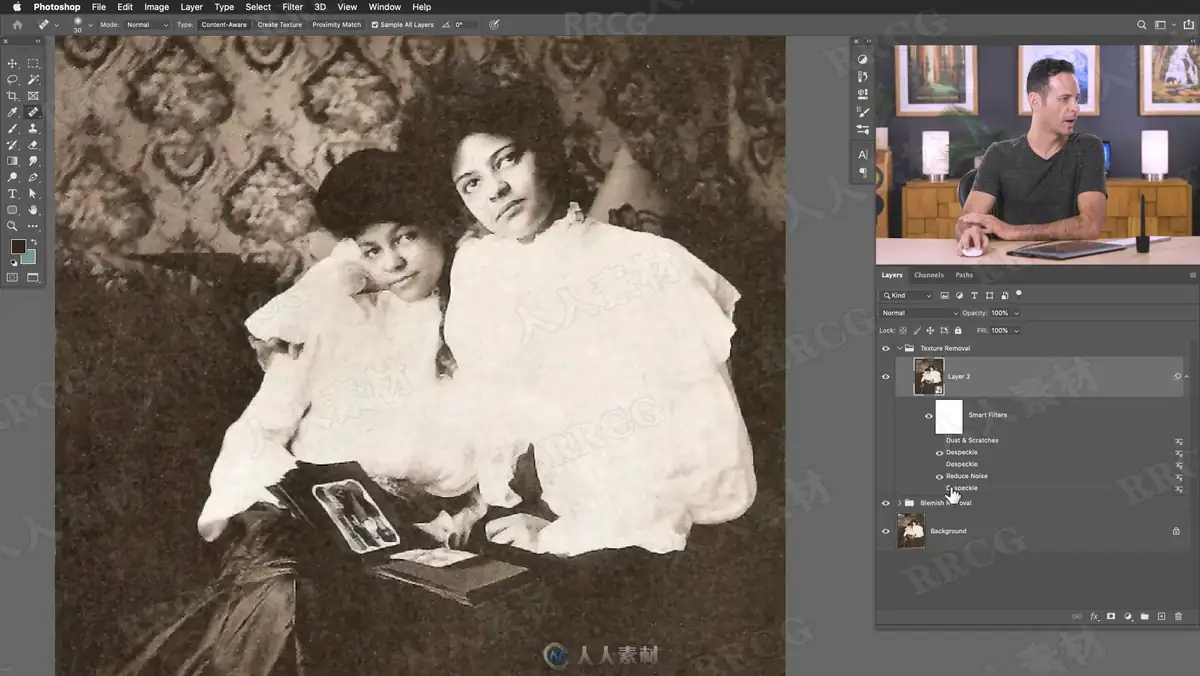Select the Smudge tool
The height and width of the screenshot is (676, 1200).
pos(33,160)
